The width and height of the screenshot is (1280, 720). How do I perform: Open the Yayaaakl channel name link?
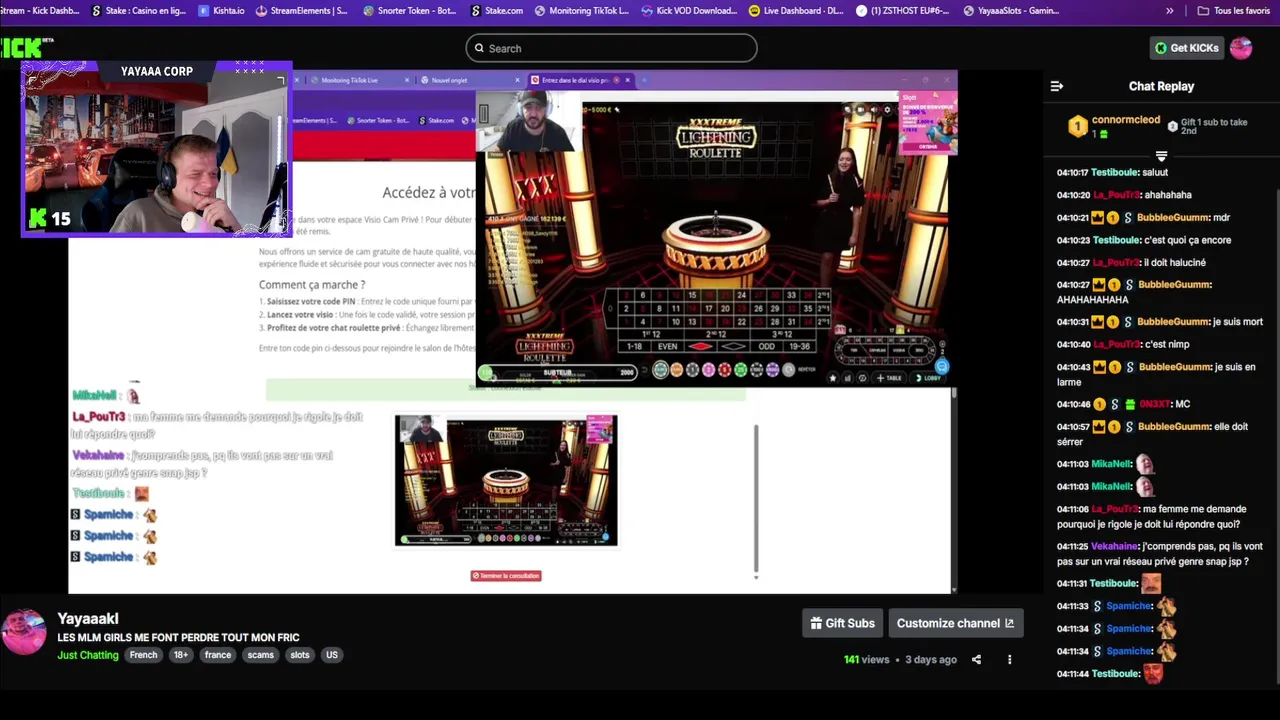pos(88,619)
